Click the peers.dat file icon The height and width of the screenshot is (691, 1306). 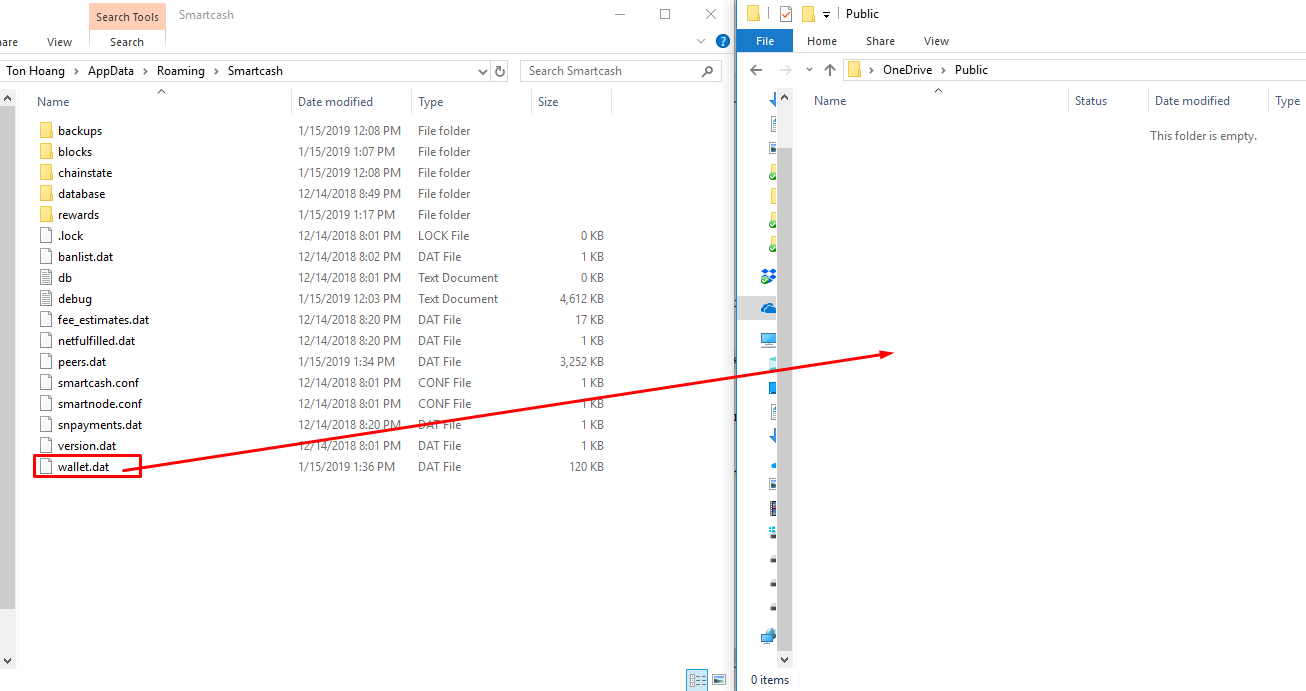click(46, 361)
